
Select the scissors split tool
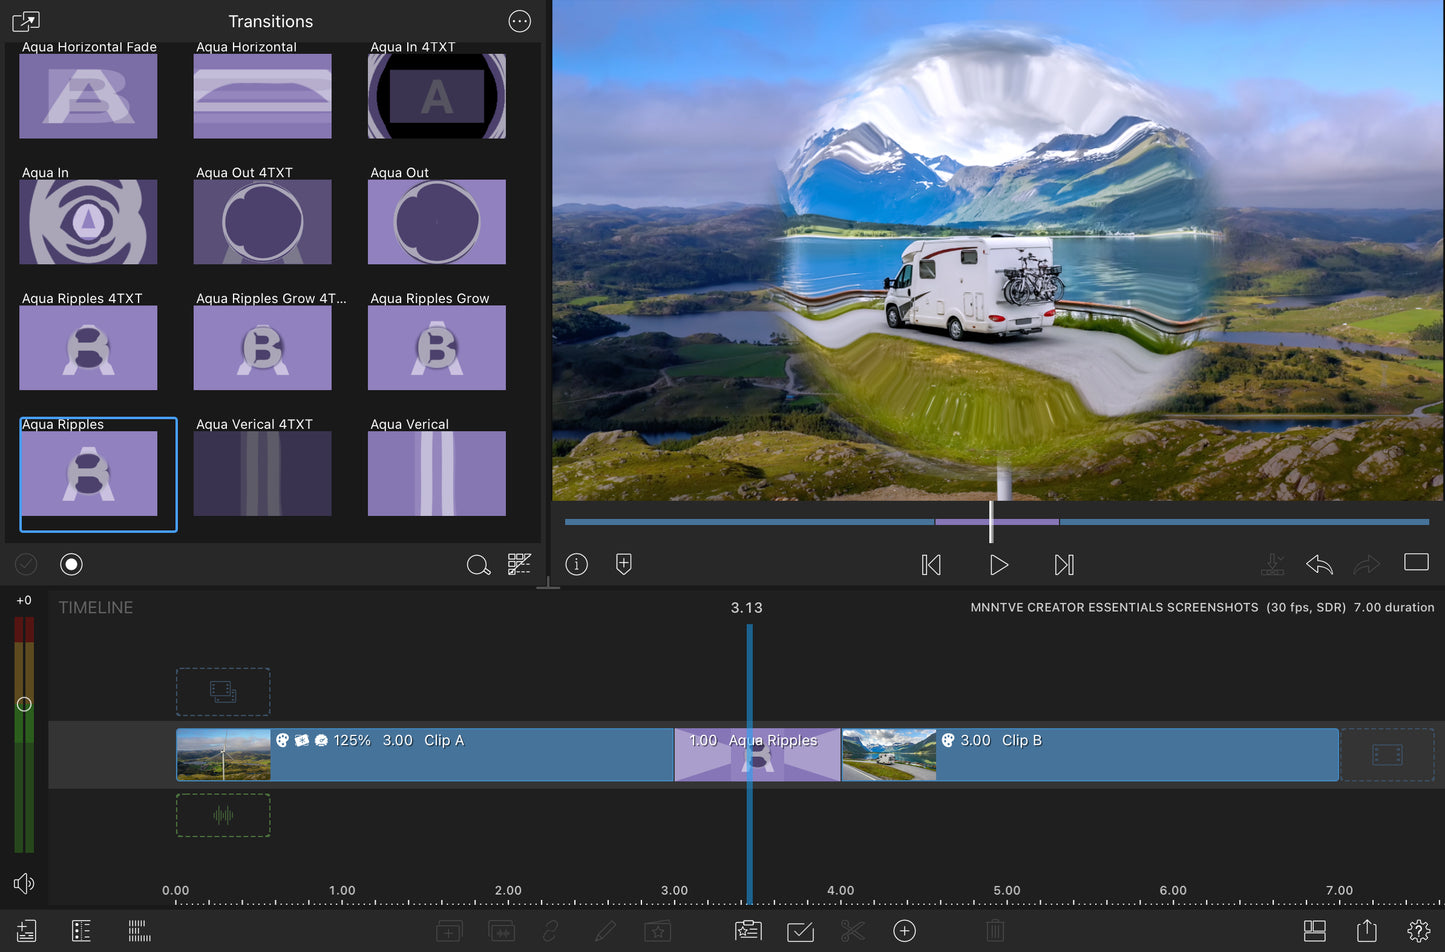tap(852, 931)
